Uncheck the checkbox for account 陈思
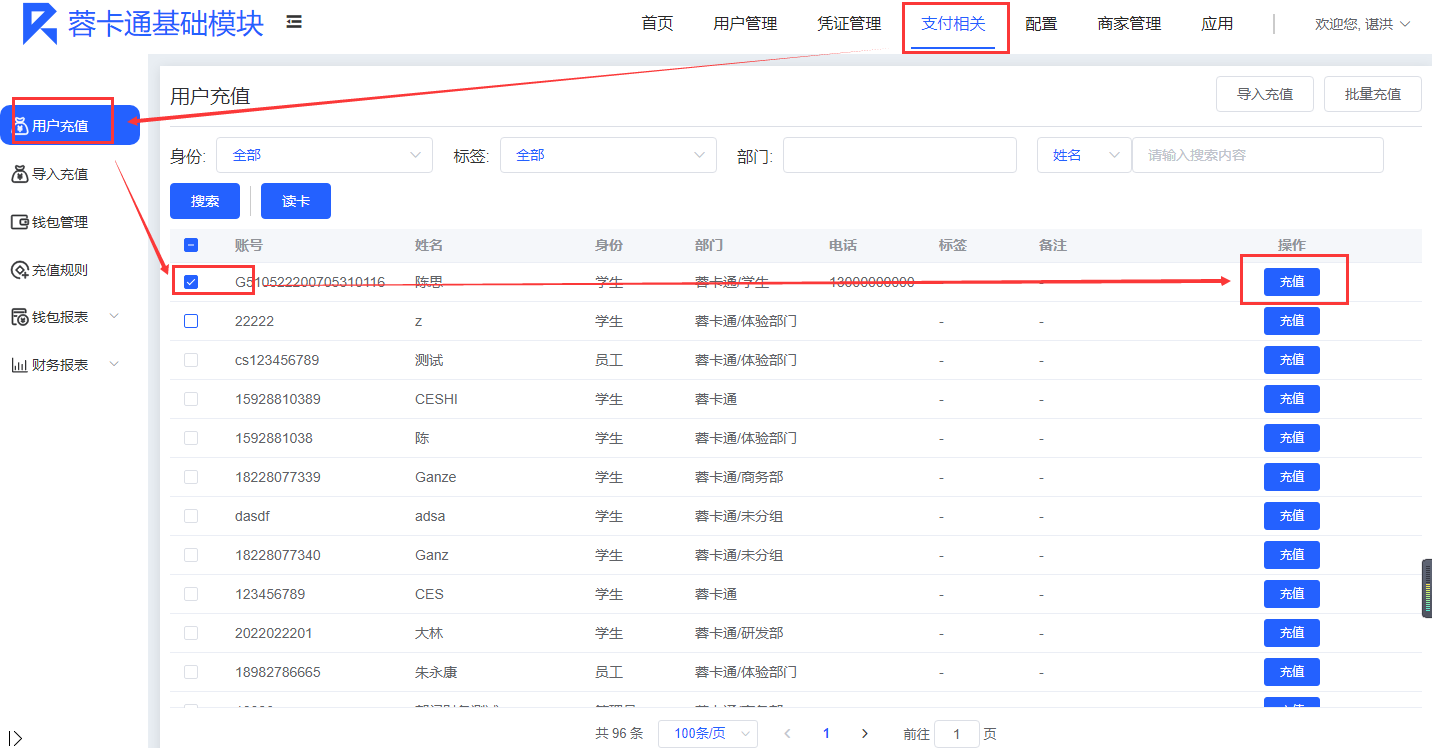The width and height of the screenshot is (1432, 748). [191, 282]
